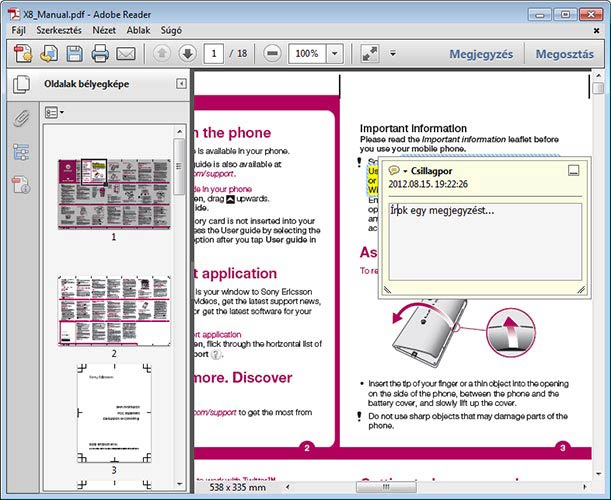Open the Ablak menu
611x500 pixels.
point(138,30)
